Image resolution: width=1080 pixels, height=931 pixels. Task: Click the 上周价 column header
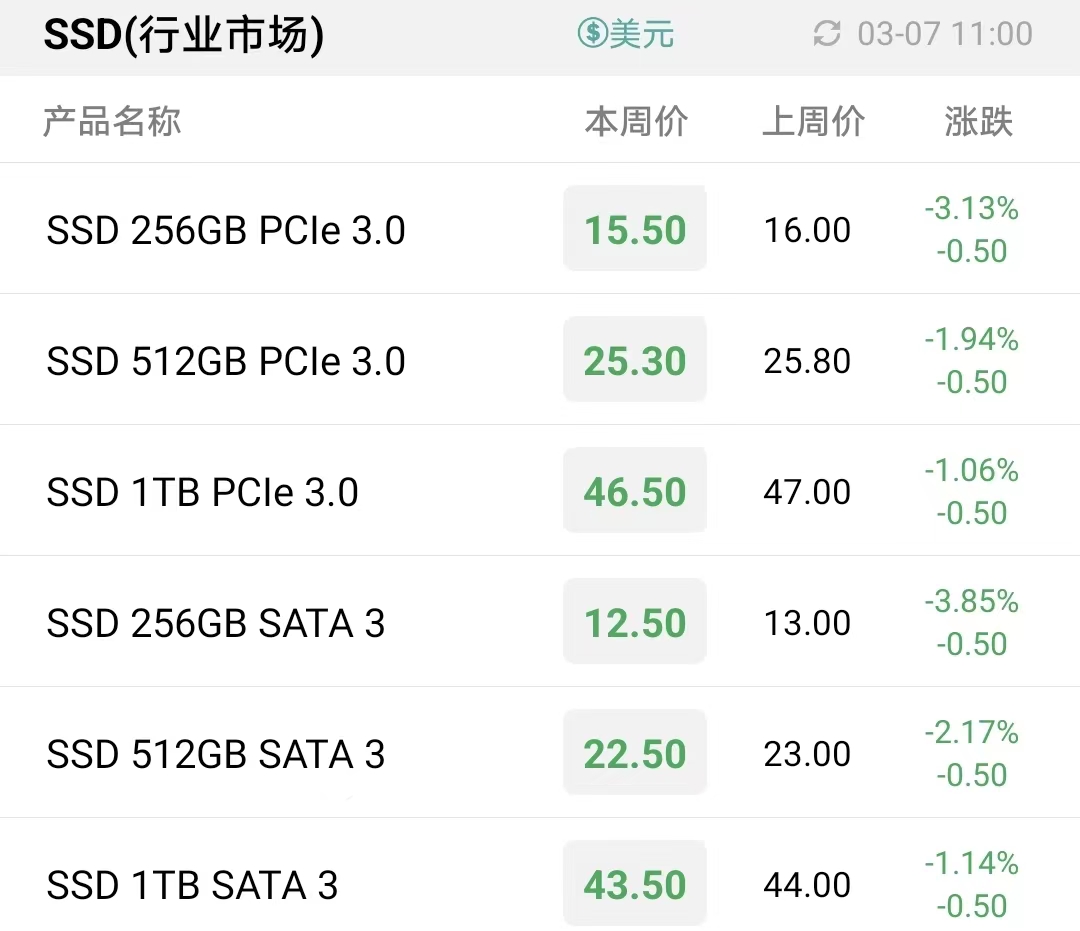point(813,122)
